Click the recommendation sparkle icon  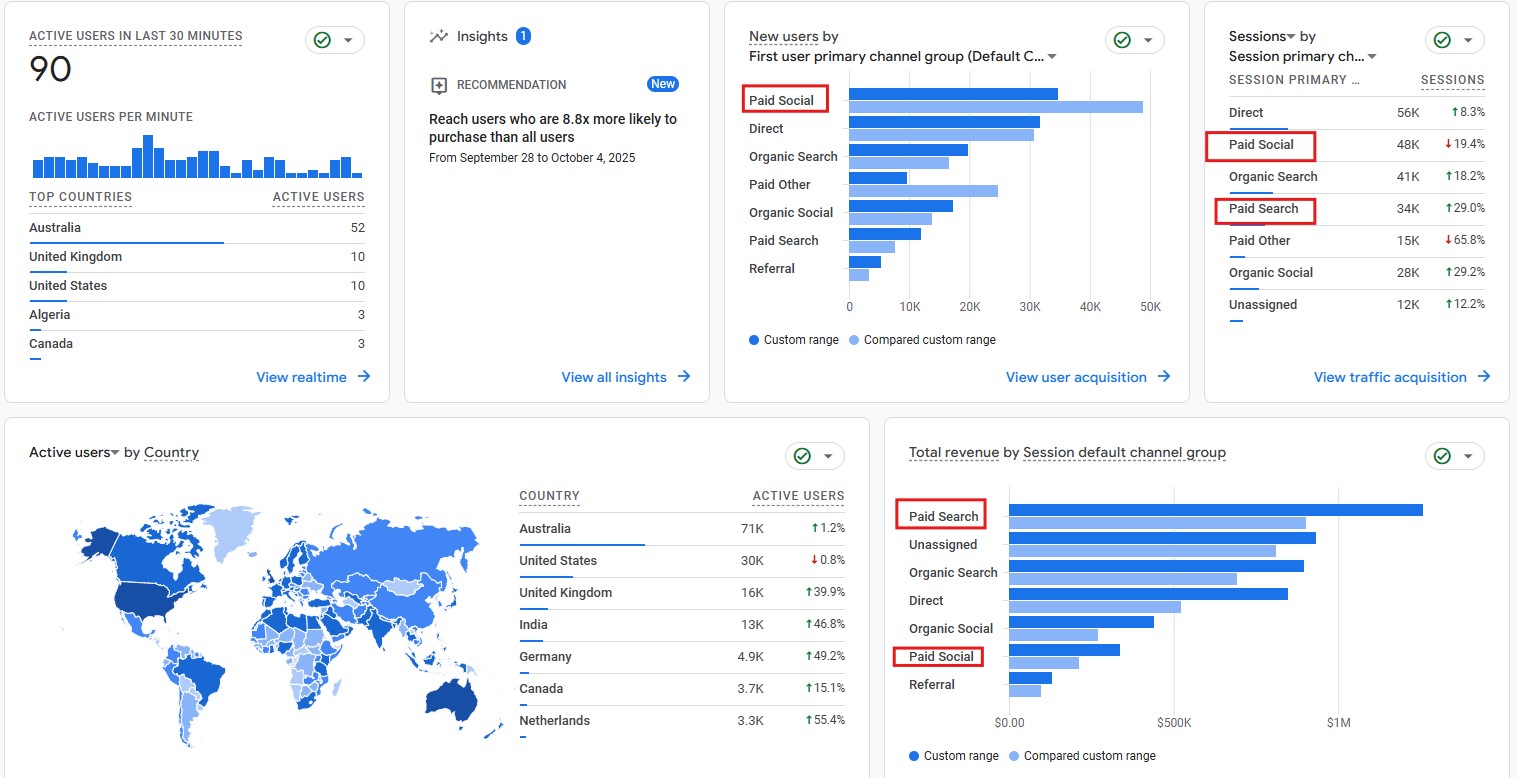tap(438, 85)
